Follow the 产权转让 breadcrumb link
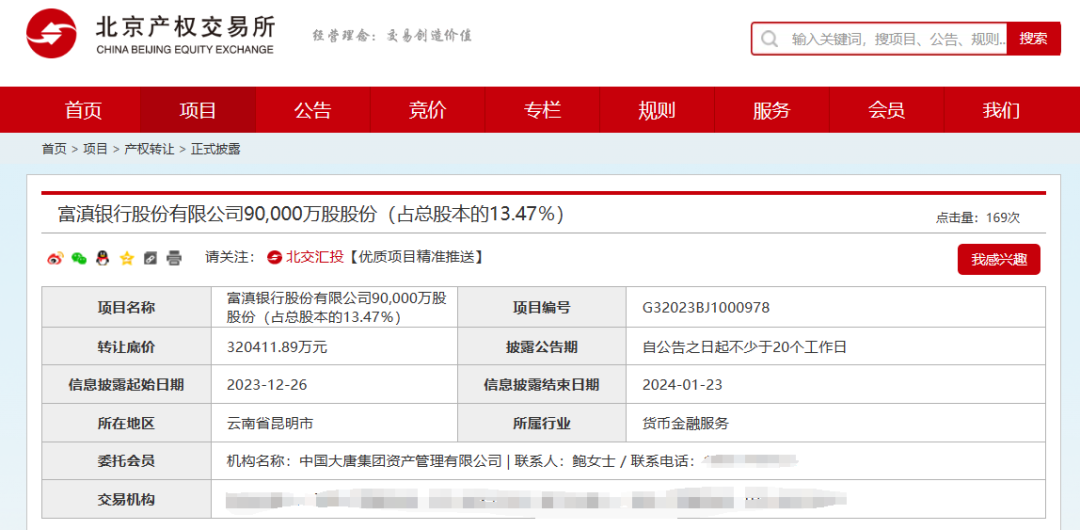Image resolution: width=1080 pixels, height=530 pixels. click(x=149, y=149)
